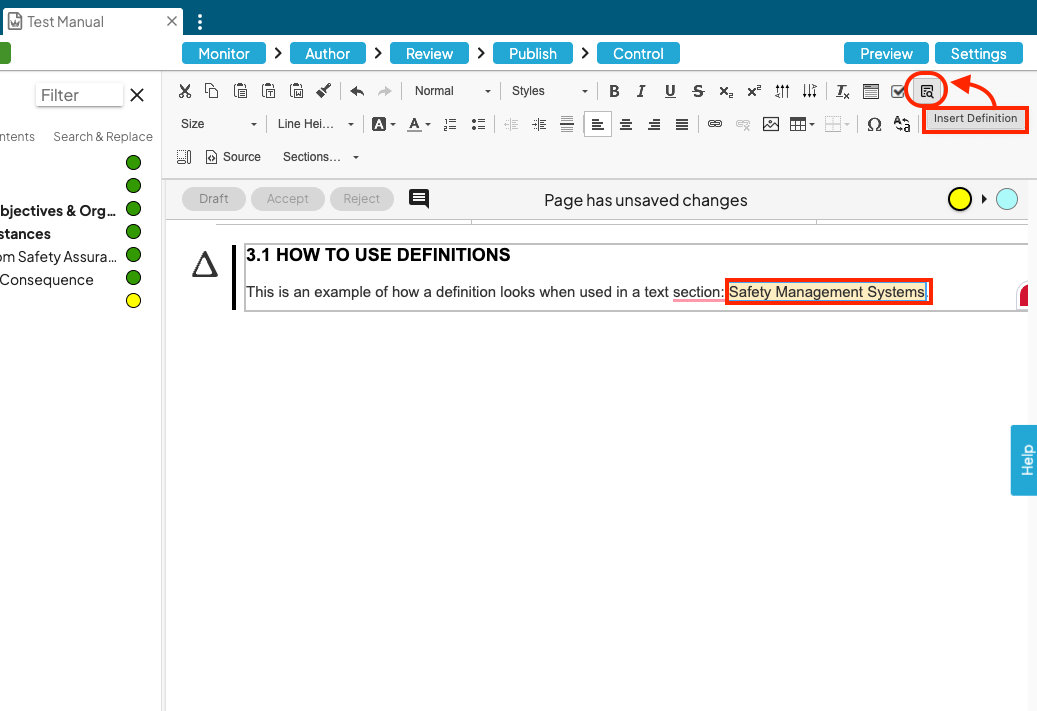Cut the selected text with scissors icon

[185, 91]
